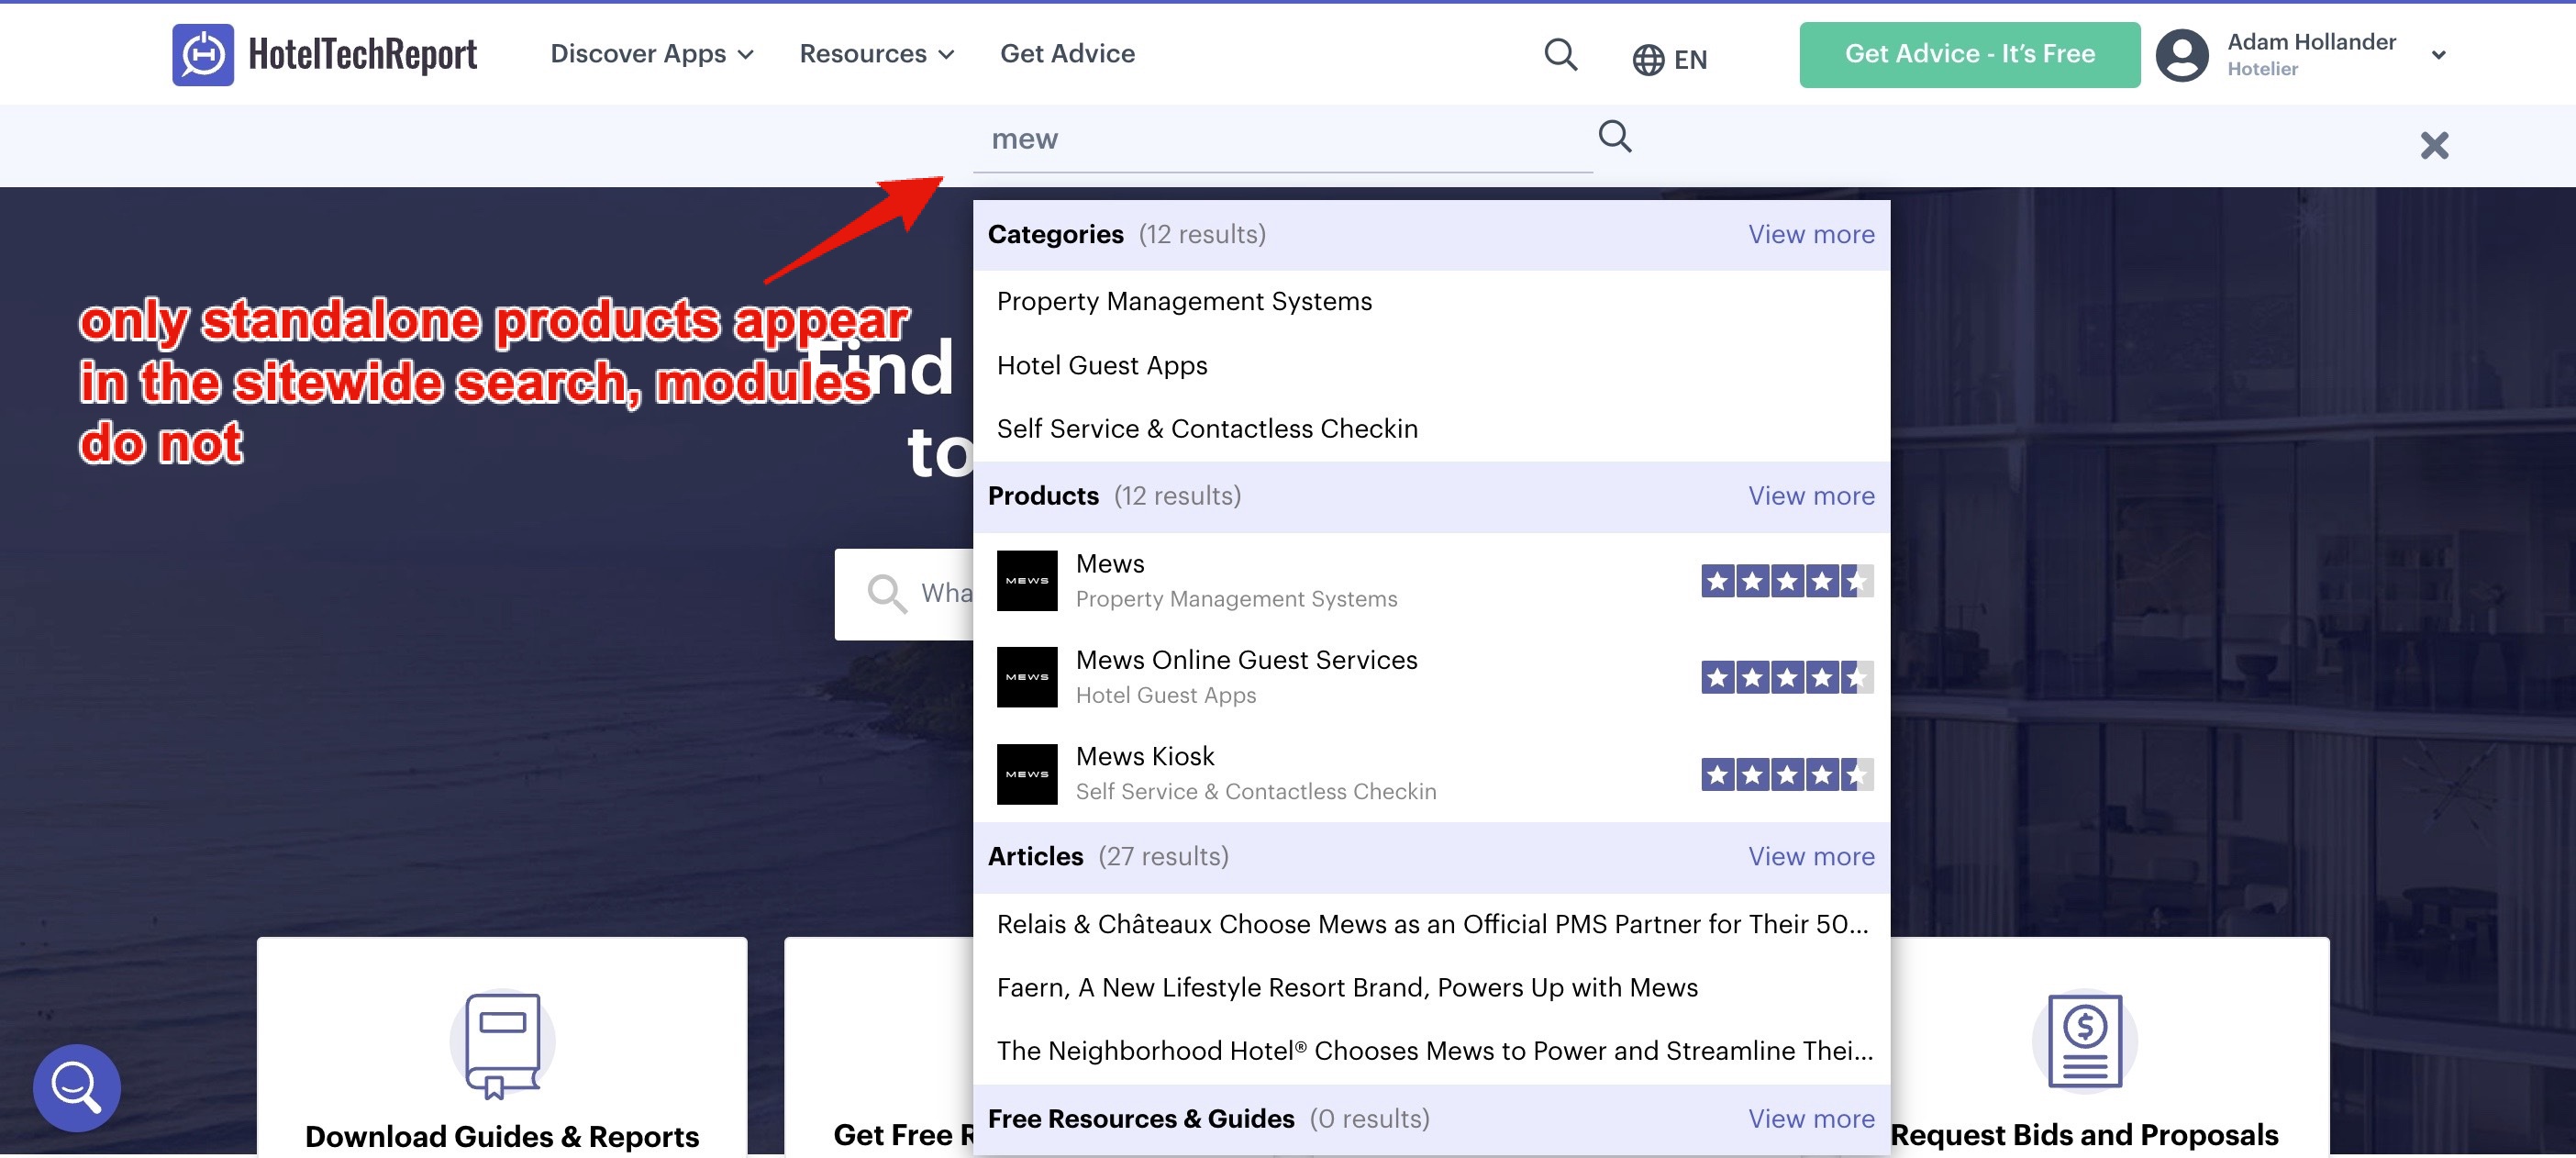Expand the Discover Apps dropdown

point(651,54)
